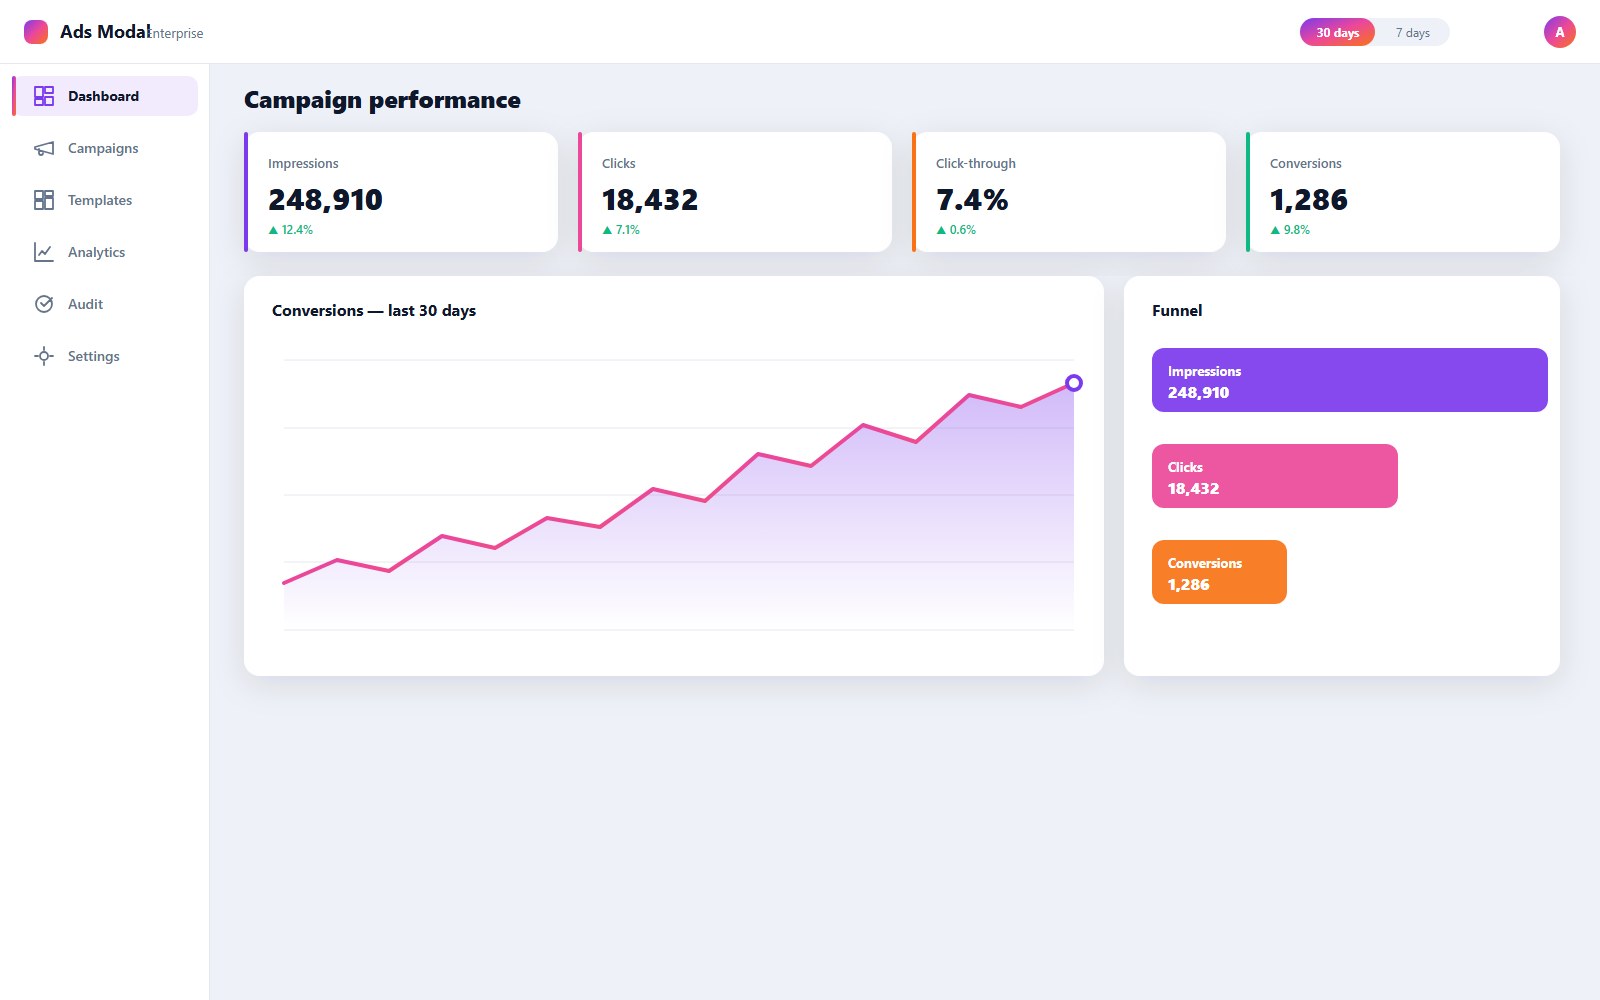Open the user avatar A
Screen dimensions: 1600x1000
(x=1560, y=32)
